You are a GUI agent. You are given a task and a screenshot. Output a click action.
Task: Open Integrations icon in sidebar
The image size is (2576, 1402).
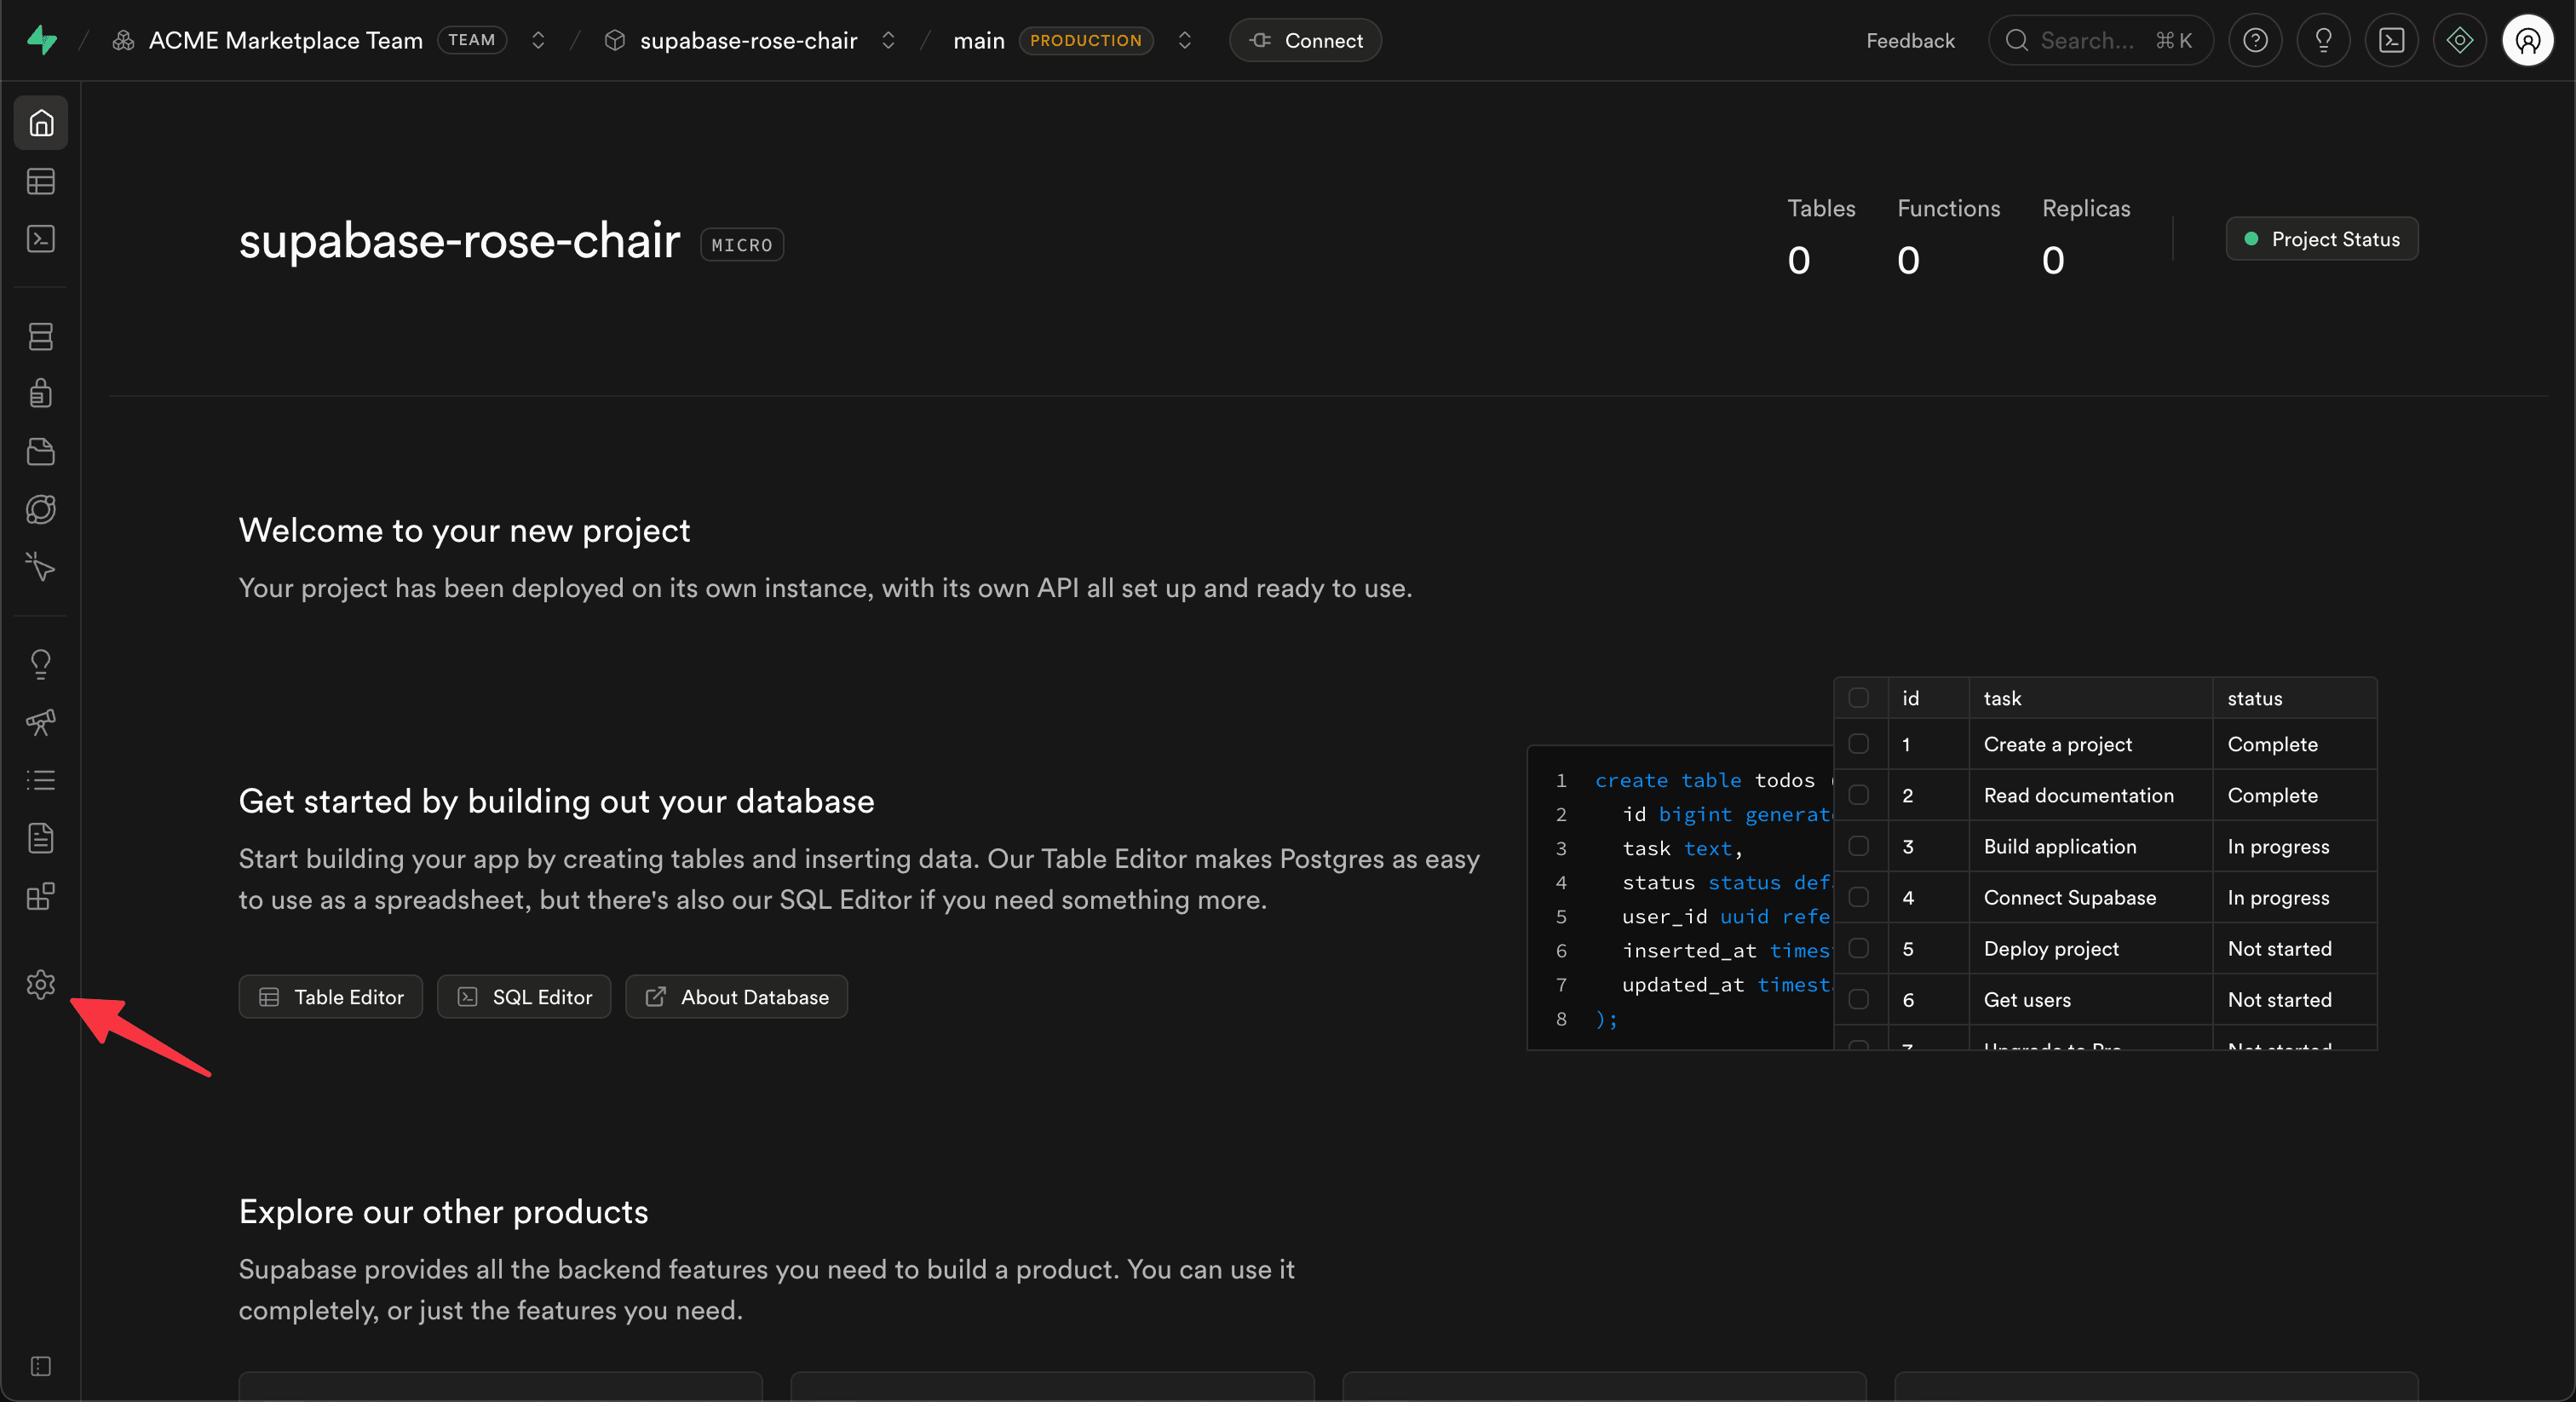pos(41,897)
